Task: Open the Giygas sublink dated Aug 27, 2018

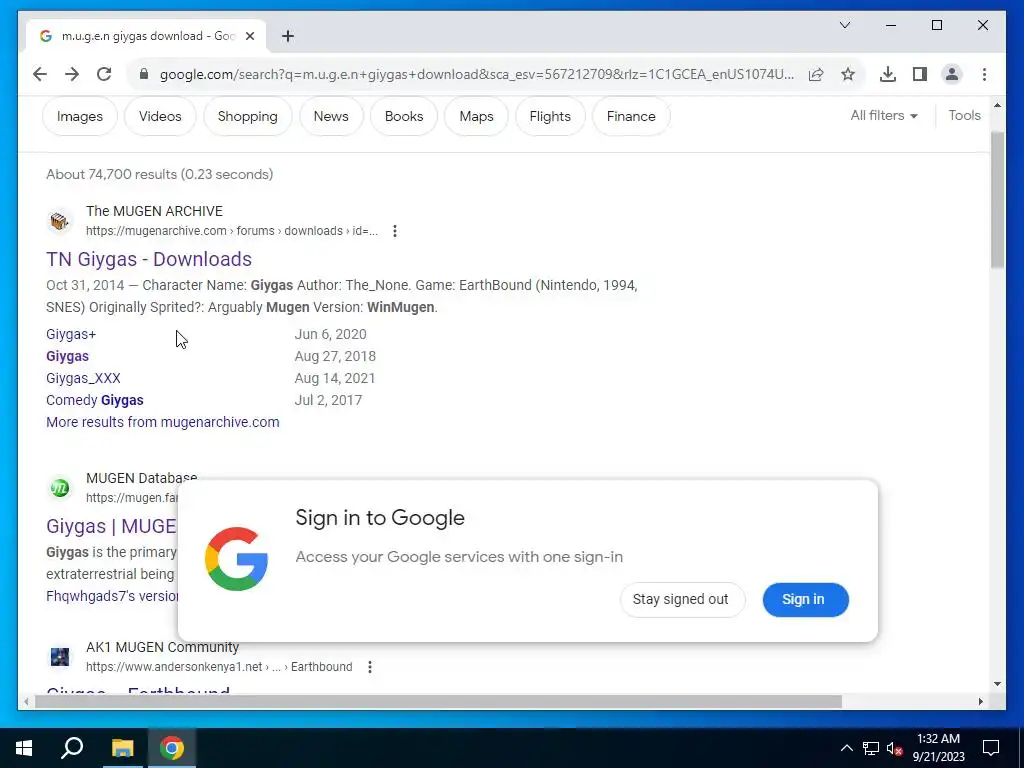Action: pyautogui.click(x=67, y=357)
